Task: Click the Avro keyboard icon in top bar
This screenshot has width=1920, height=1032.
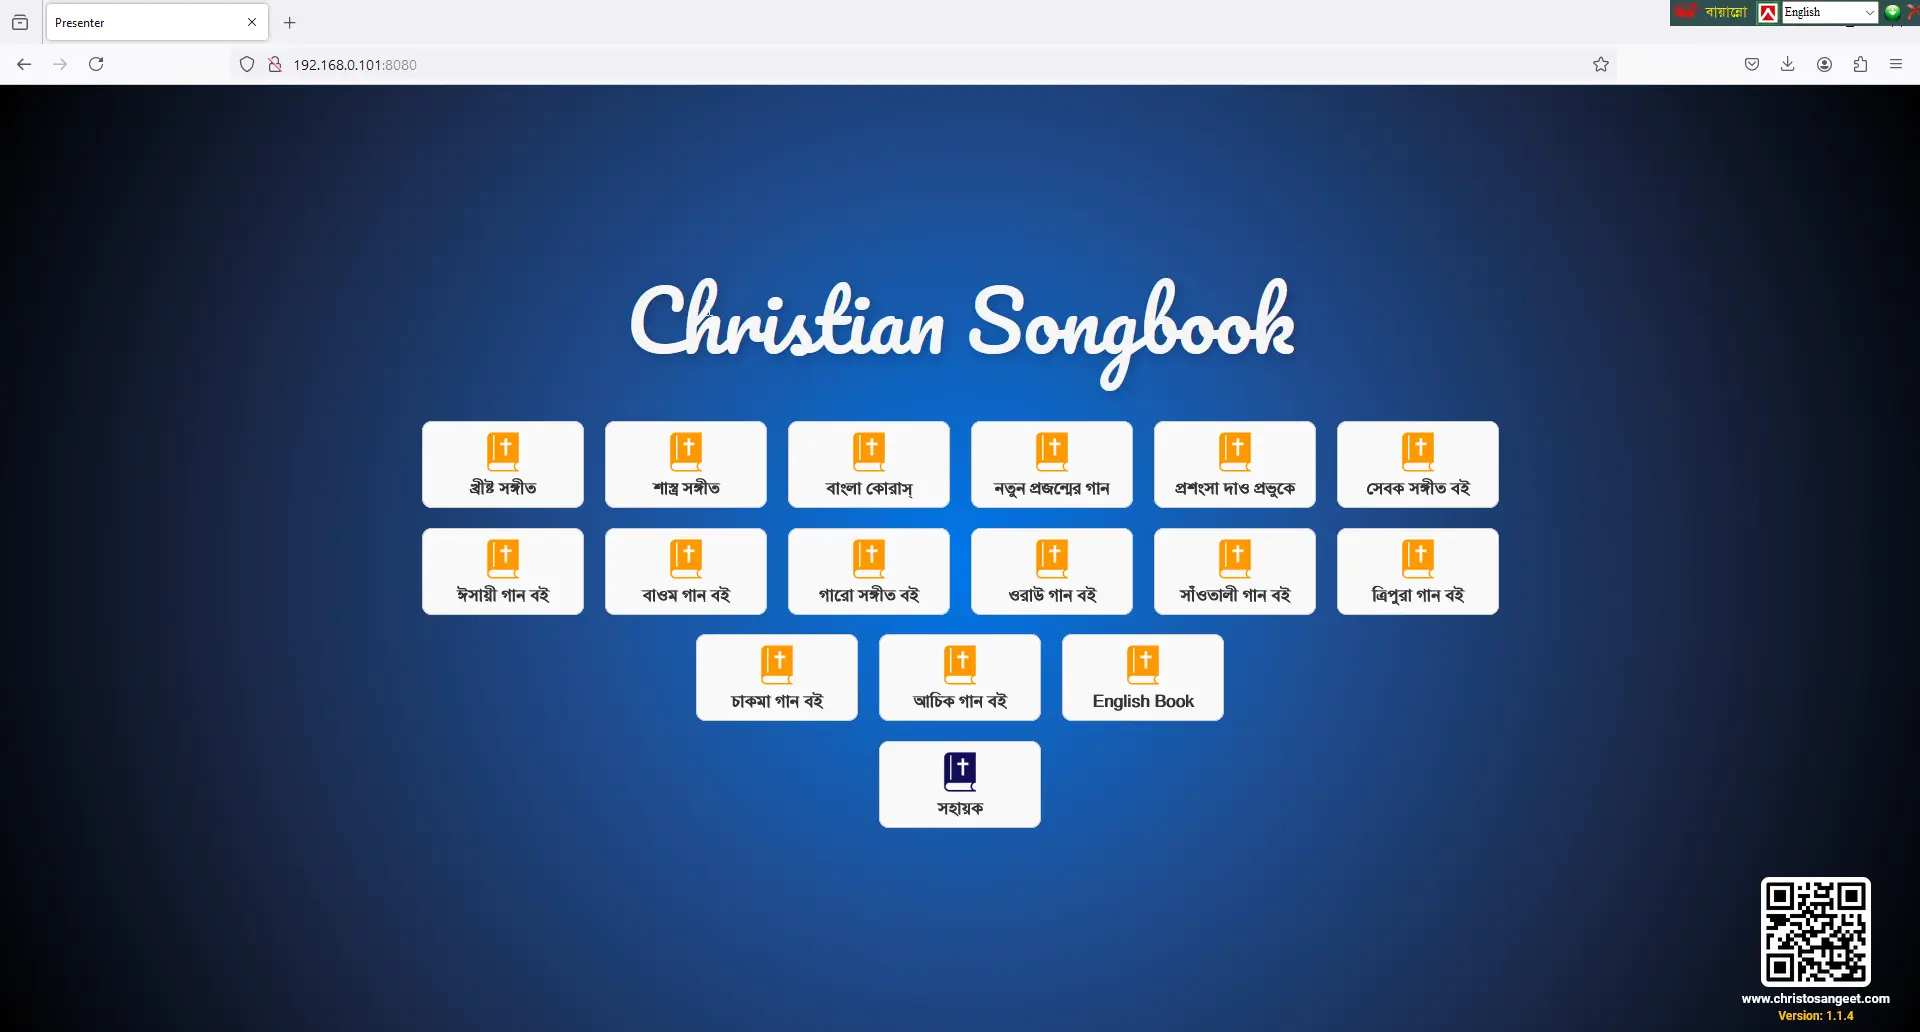Action: [1767, 12]
